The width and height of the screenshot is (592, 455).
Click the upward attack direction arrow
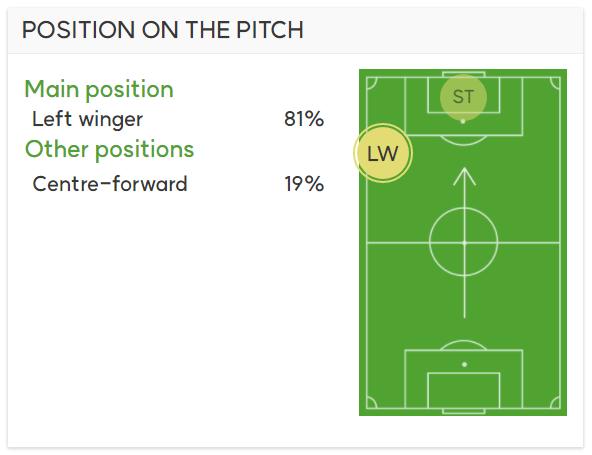point(464,243)
